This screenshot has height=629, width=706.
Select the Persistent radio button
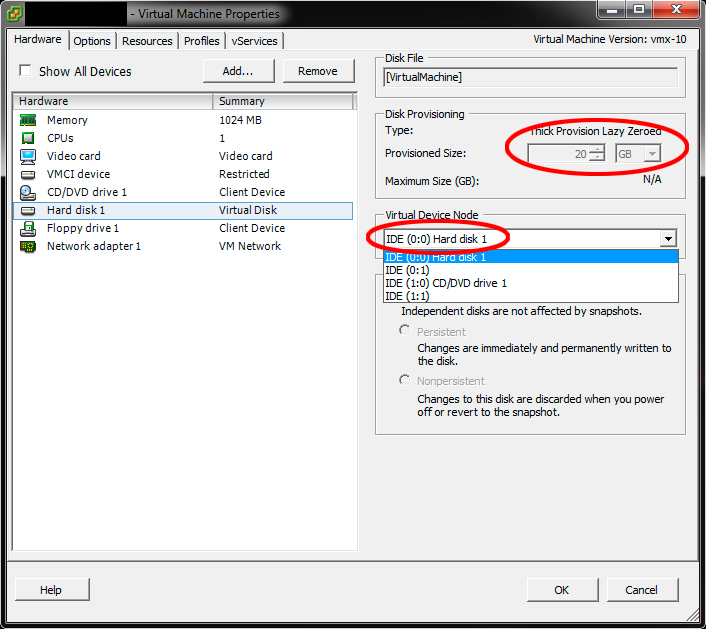(x=405, y=330)
